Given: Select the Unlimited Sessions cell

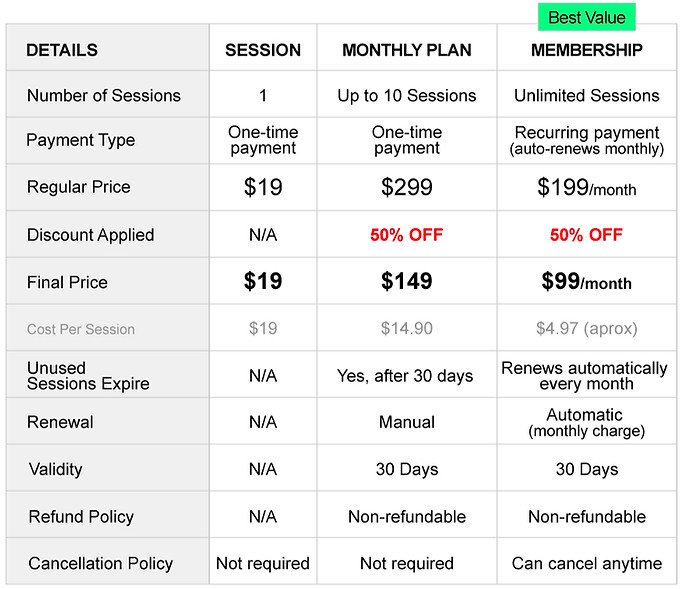Looking at the screenshot, I should pos(586,96).
